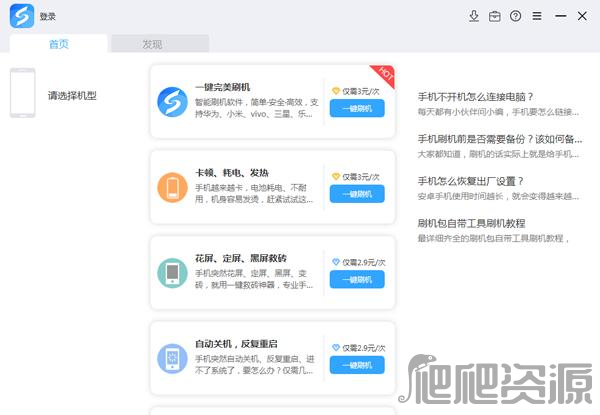
Task: Open article 手机刷机前是否需要备份？
Action: click(x=500, y=139)
